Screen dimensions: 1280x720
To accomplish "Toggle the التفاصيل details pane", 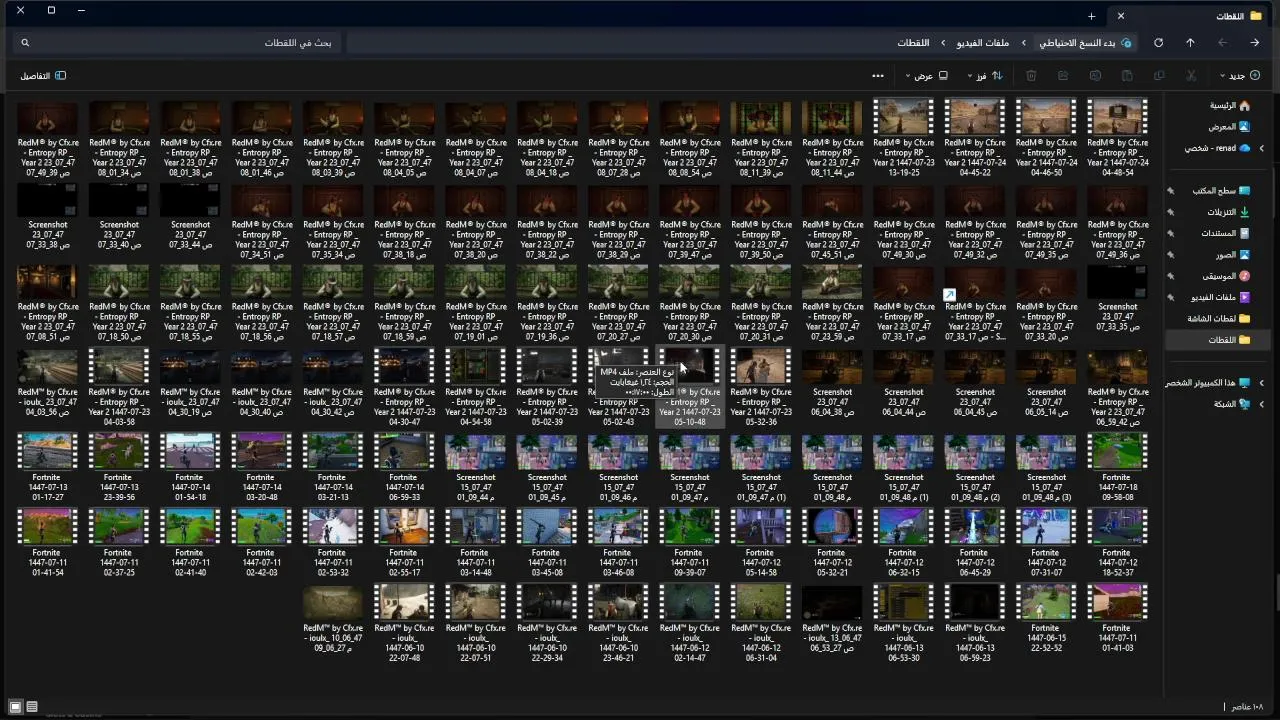I will (43, 76).
